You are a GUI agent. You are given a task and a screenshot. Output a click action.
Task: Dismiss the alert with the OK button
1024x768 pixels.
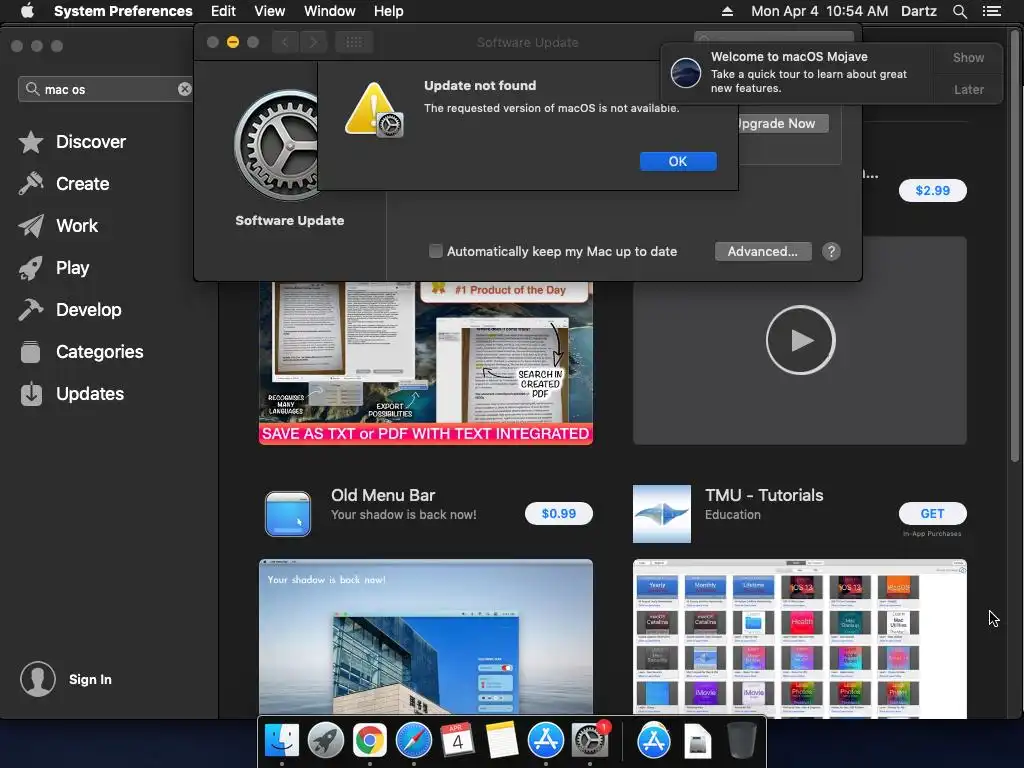point(678,161)
